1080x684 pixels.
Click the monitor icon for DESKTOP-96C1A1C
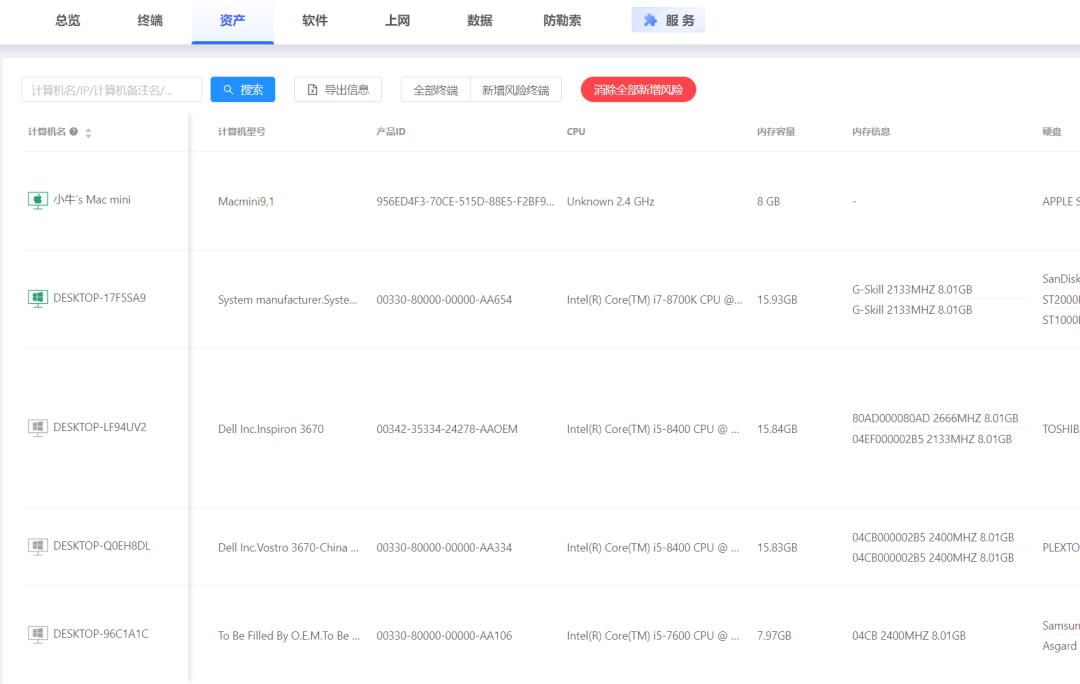(37, 634)
